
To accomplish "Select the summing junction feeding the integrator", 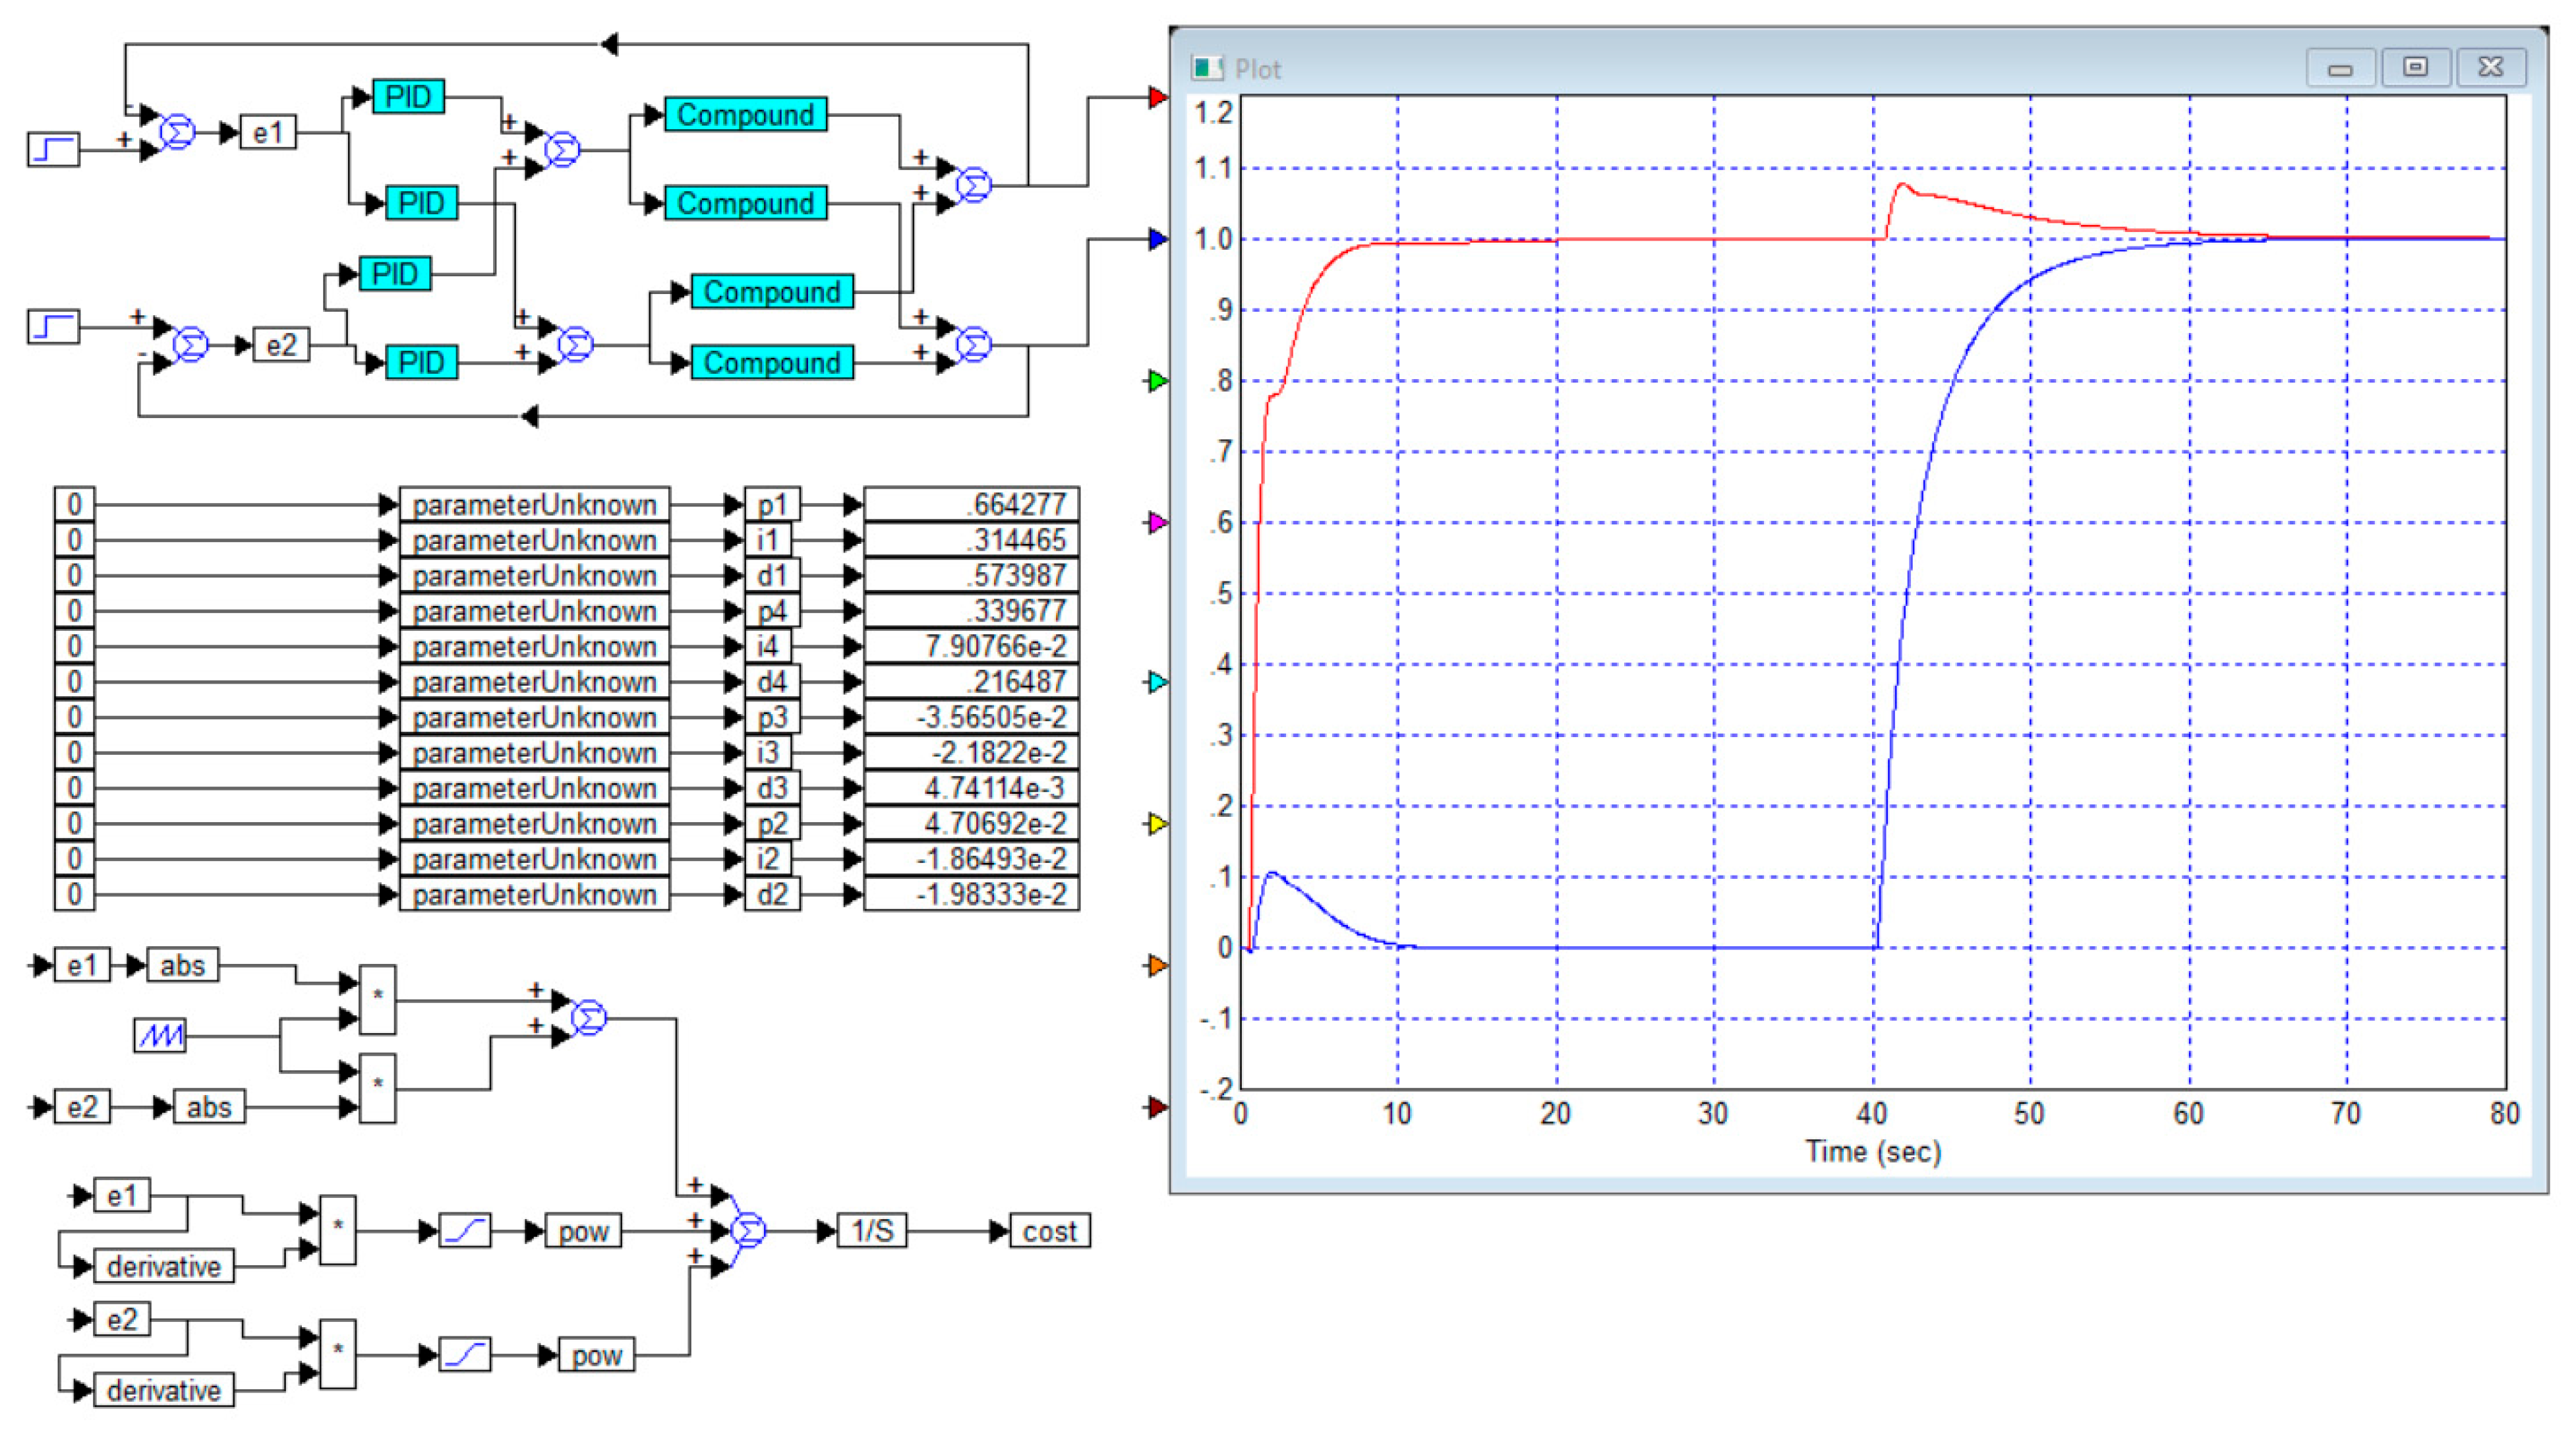I will (748, 1230).
